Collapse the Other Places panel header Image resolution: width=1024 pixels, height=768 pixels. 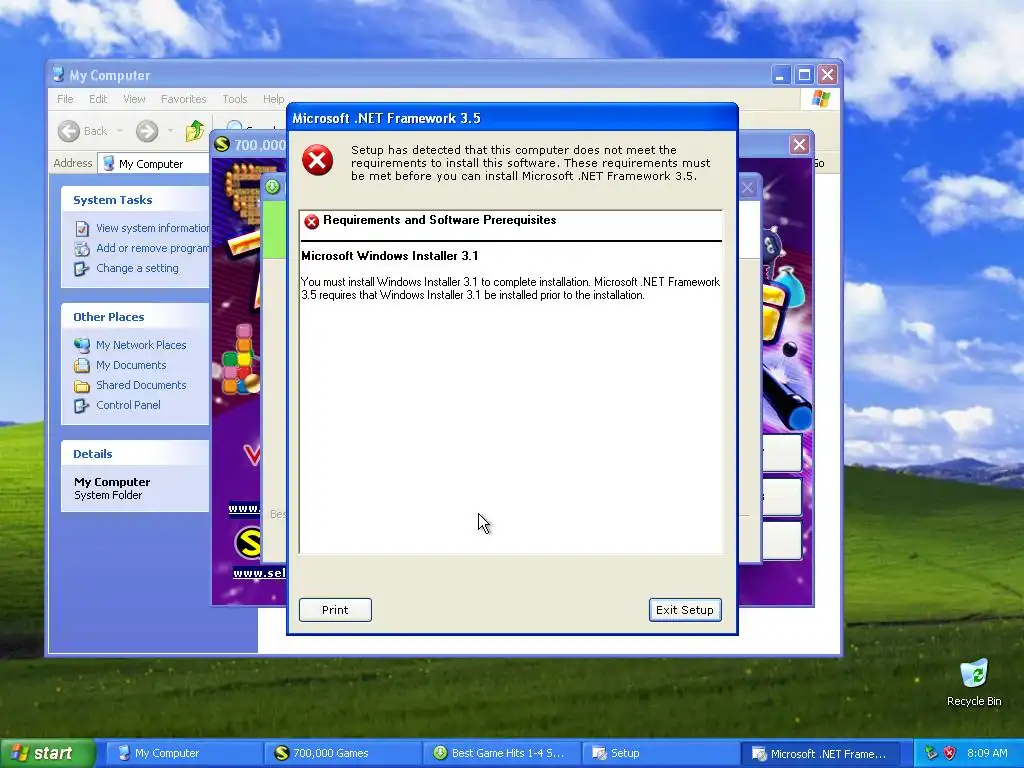pos(135,317)
